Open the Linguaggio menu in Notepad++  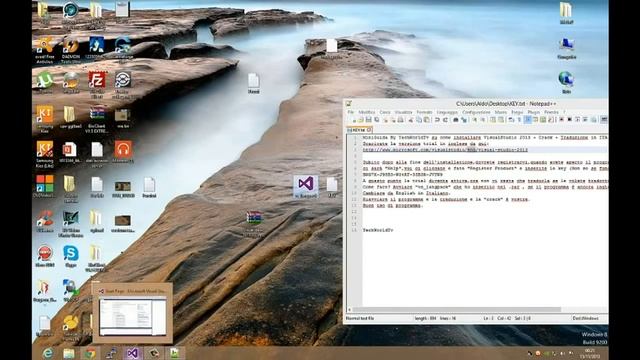(447, 112)
